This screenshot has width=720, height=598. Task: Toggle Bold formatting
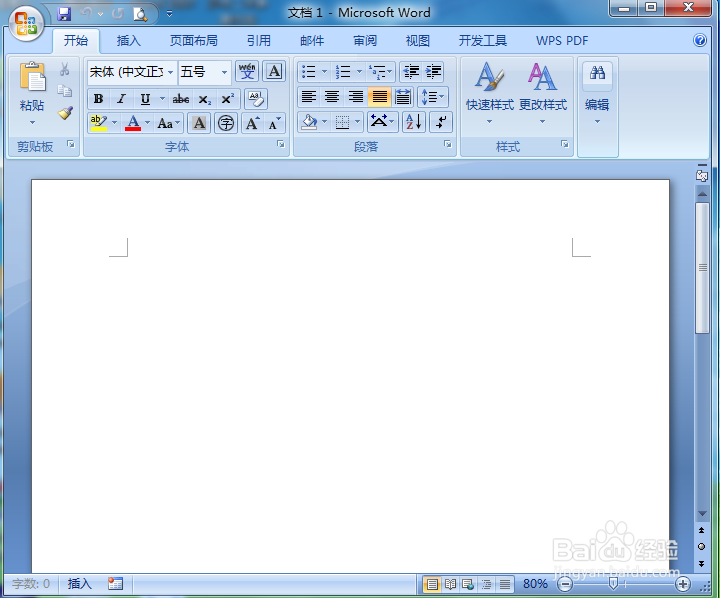pyautogui.click(x=98, y=99)
